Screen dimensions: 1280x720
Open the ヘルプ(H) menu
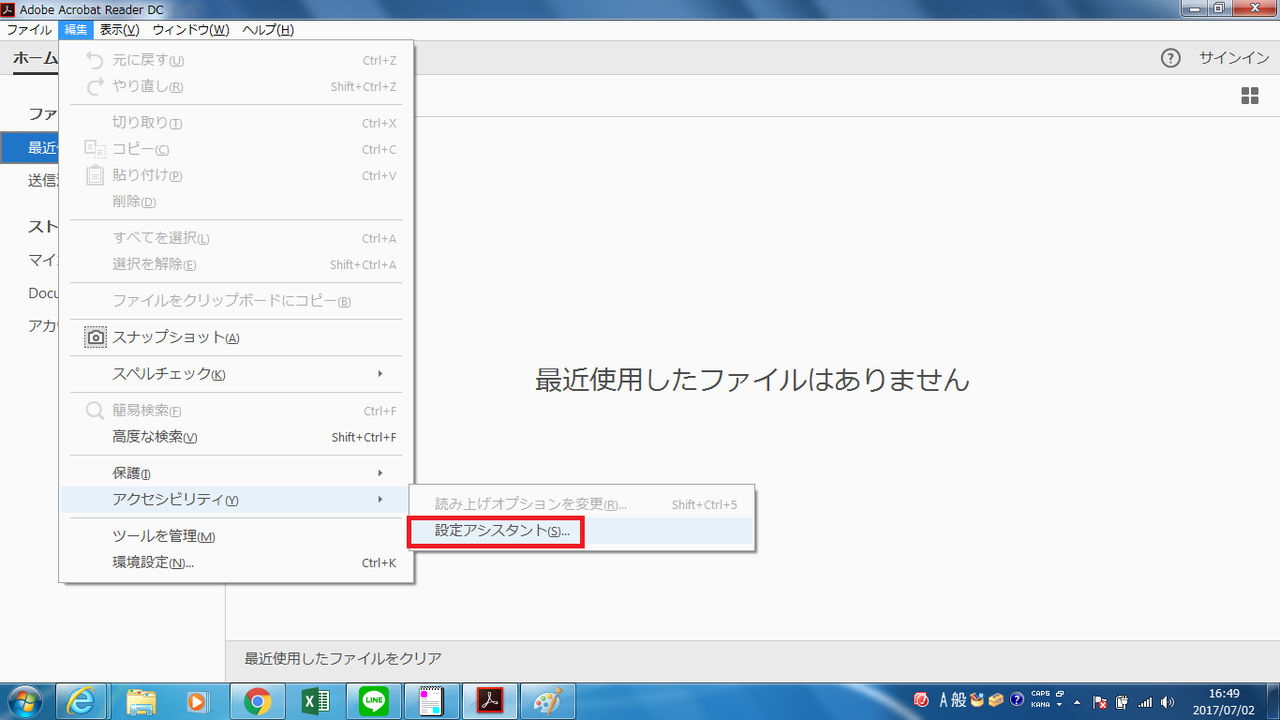click(x=268, y=30)
